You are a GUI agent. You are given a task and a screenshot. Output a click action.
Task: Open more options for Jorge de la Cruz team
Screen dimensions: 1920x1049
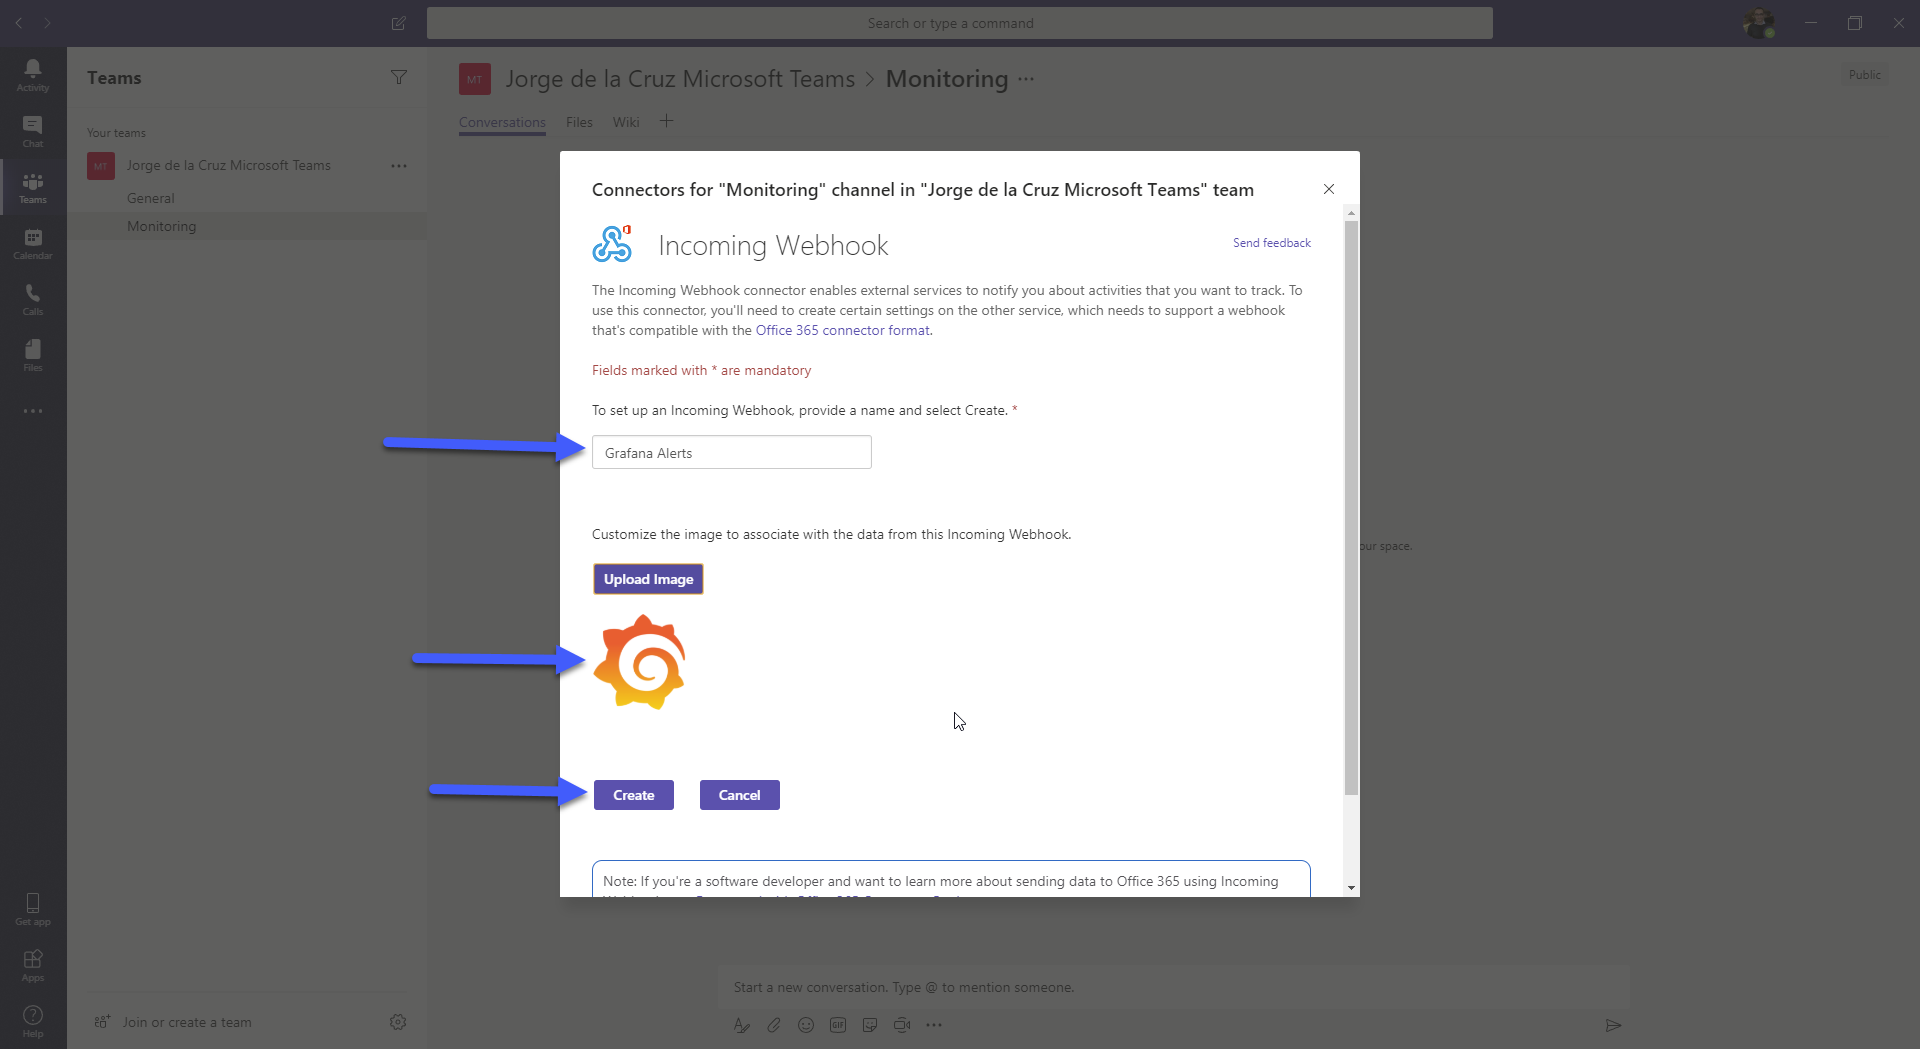click(399, 166)
